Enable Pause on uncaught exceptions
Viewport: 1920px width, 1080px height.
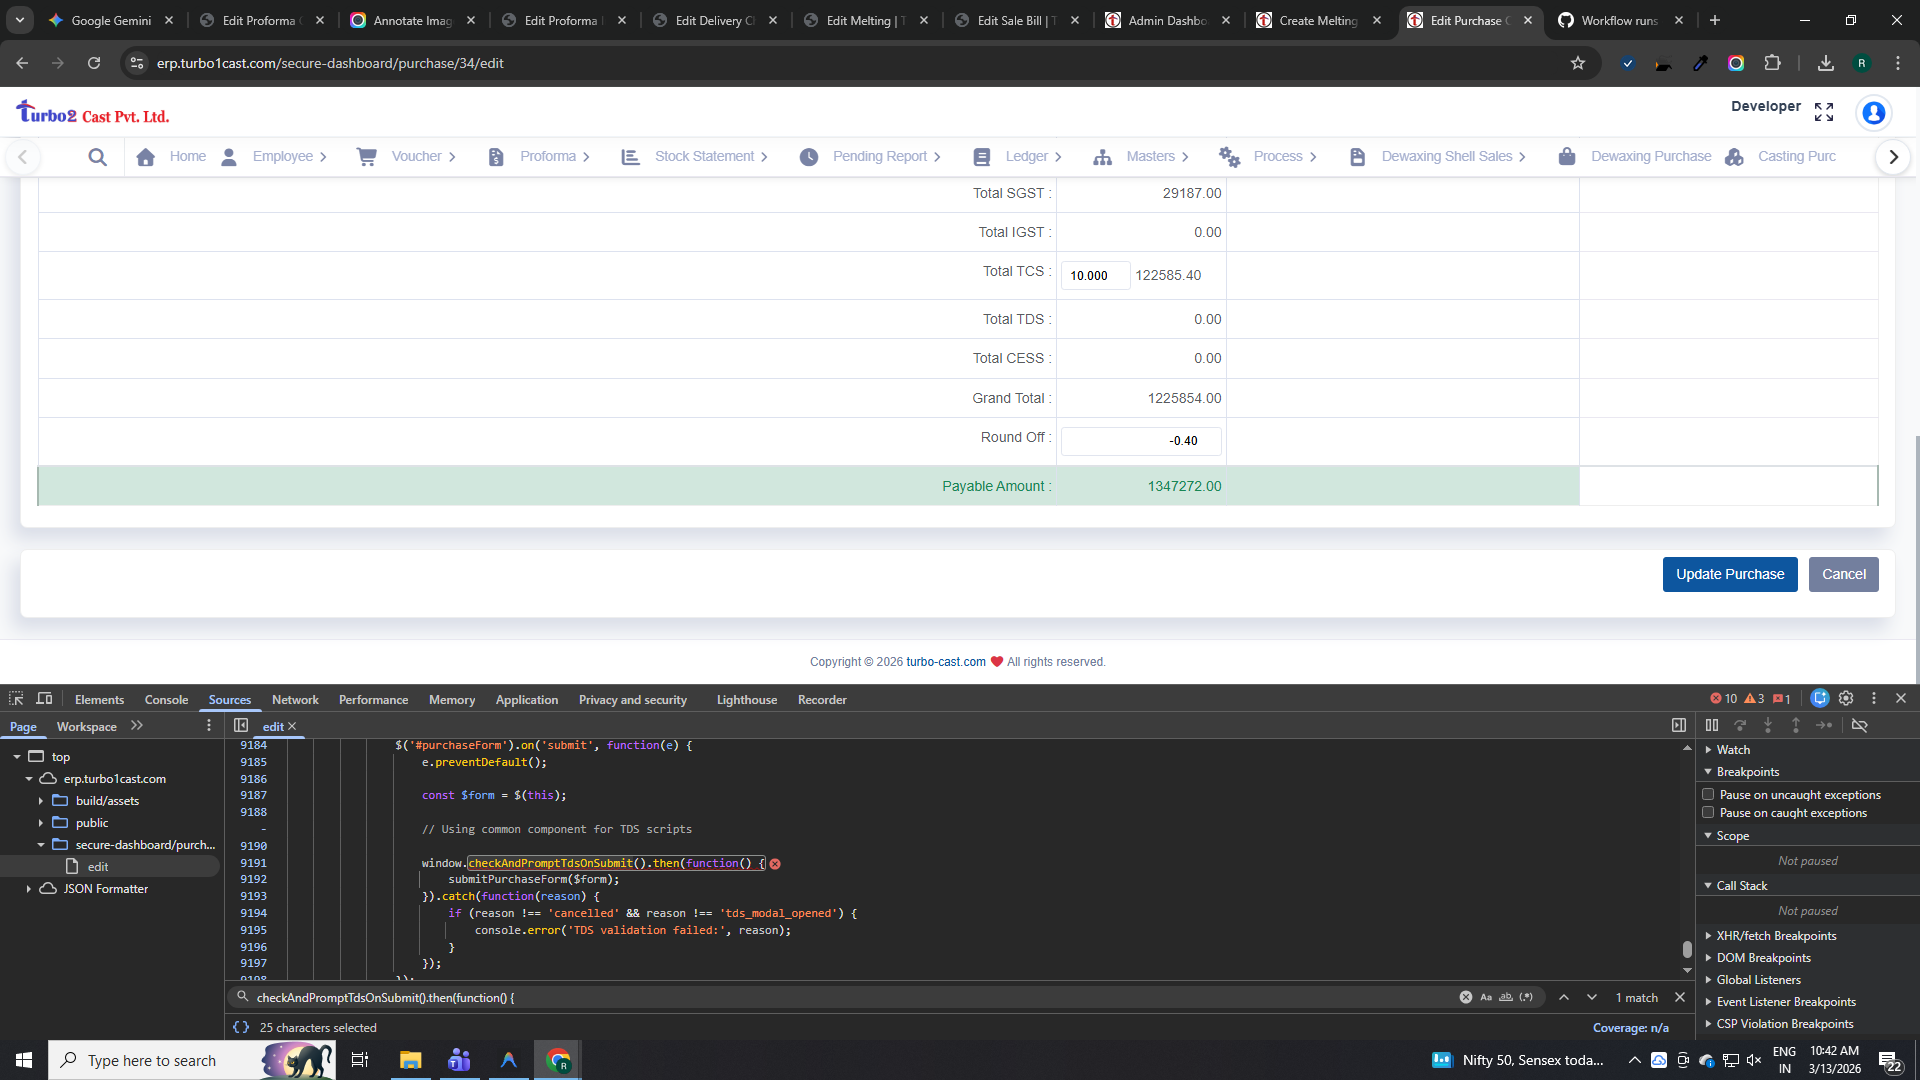[1708, 795]
